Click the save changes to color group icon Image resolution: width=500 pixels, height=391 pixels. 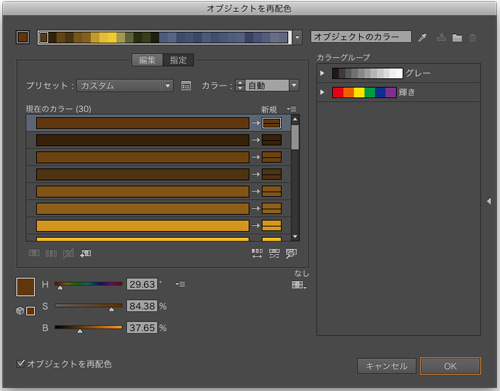point(441,37)
